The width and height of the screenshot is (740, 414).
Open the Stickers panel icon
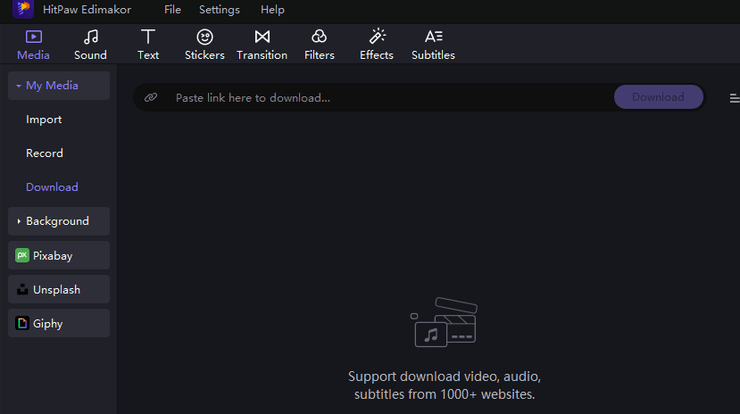coord(204,37)
